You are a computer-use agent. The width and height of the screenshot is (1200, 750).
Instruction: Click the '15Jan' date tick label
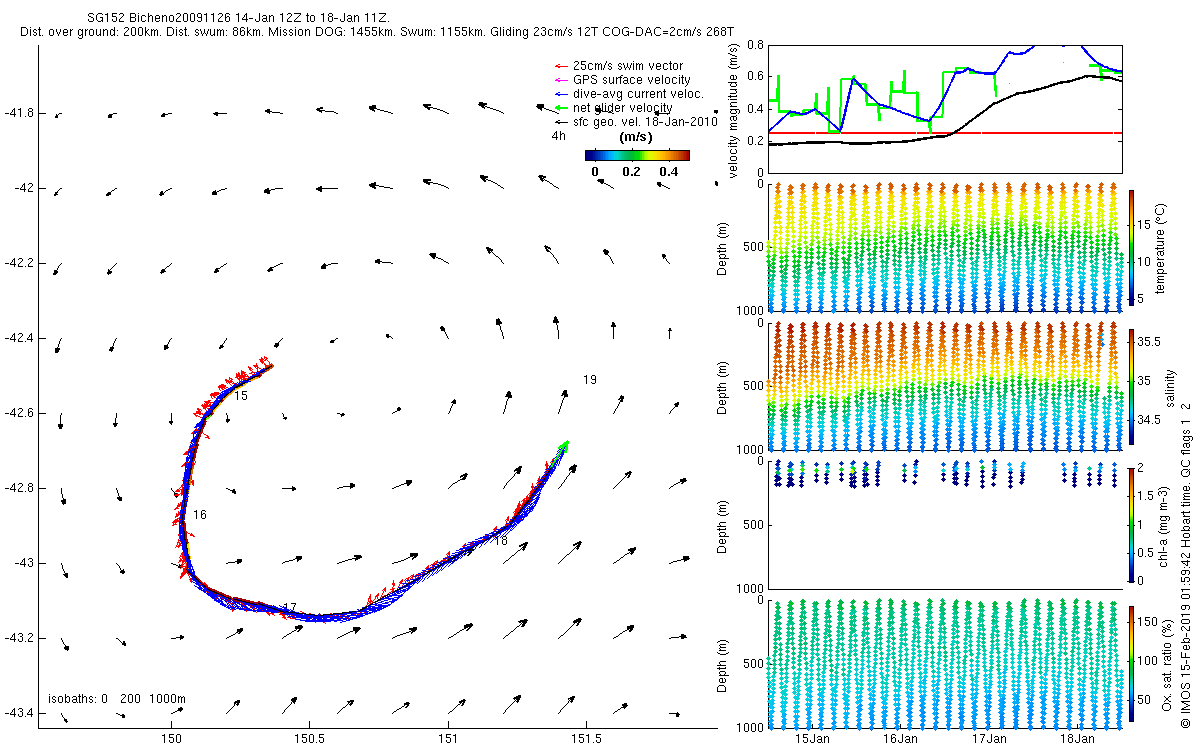click(x=812, y=739)
